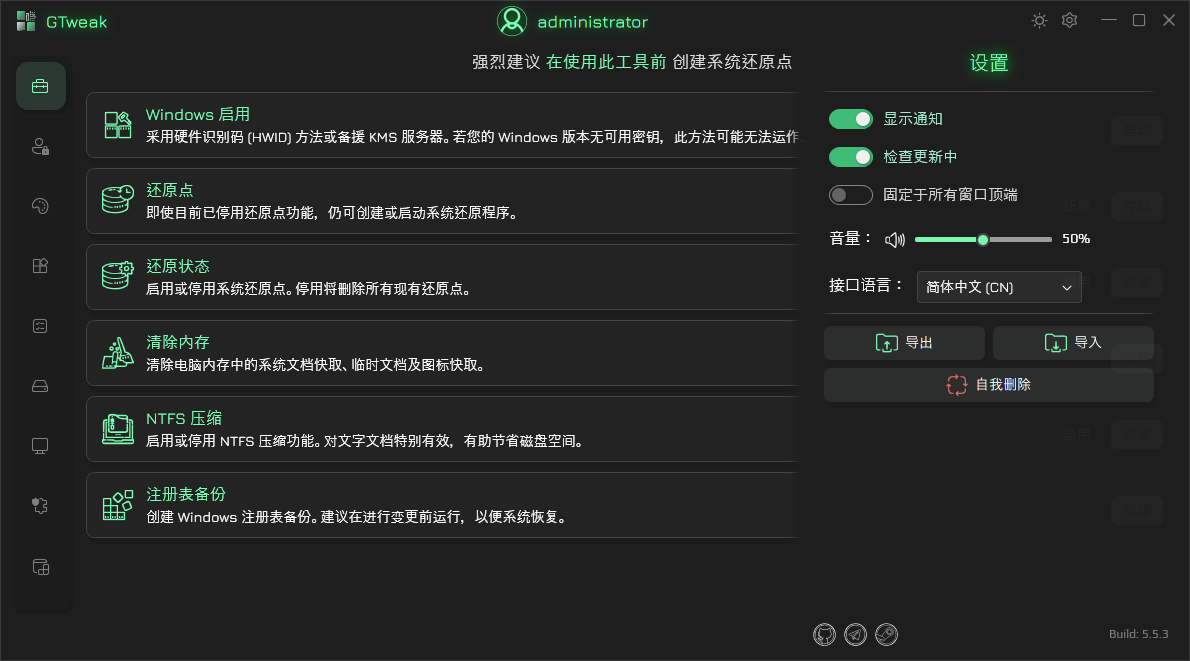
Task: Click the 自我删除 self-delete button
Action: click(989, 385)
